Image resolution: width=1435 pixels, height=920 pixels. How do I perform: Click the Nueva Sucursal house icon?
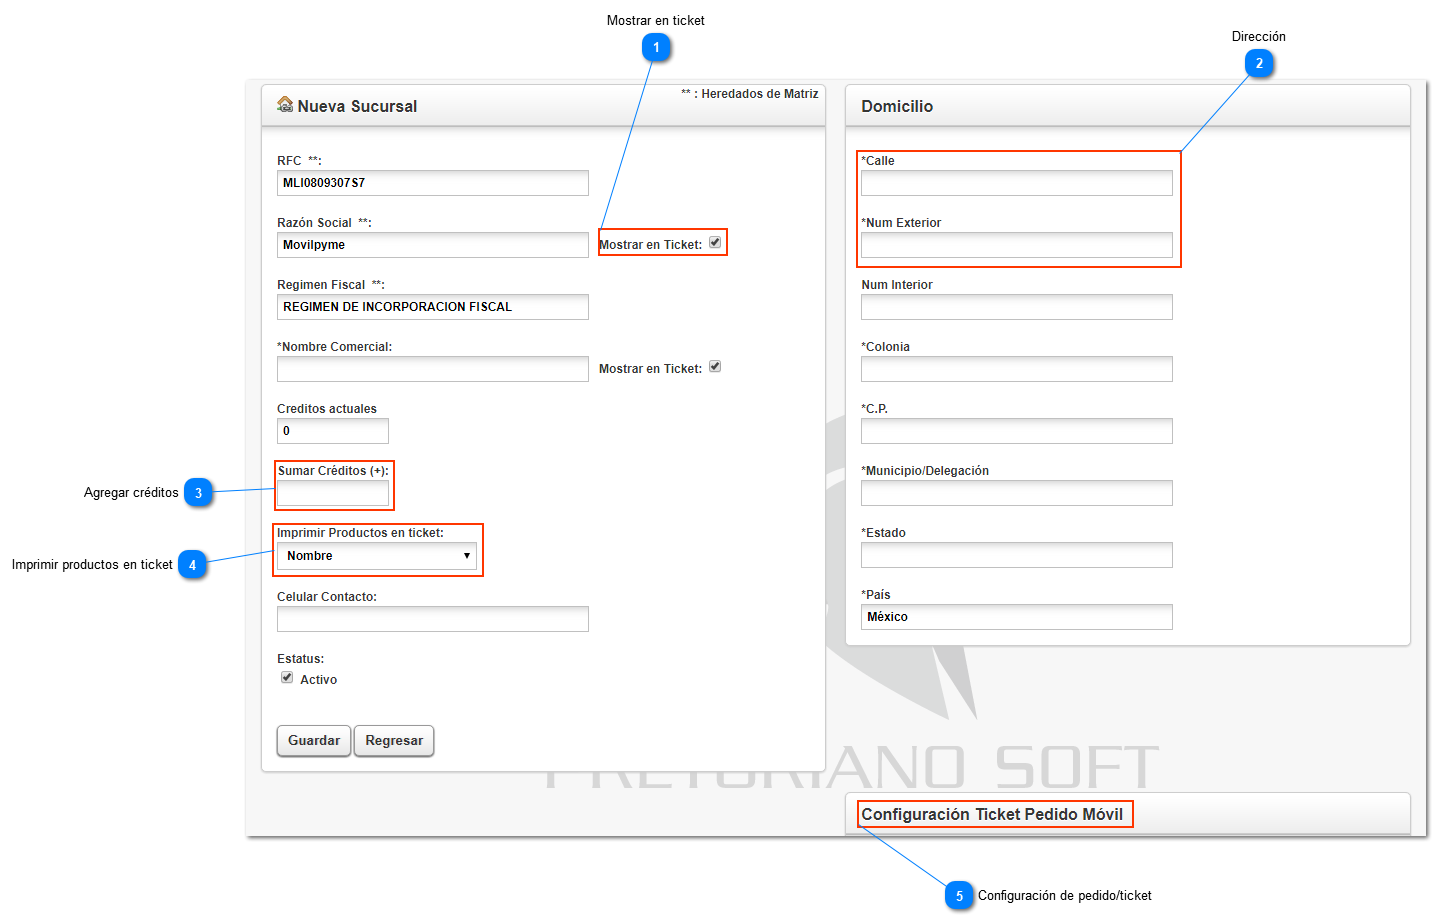285,104
